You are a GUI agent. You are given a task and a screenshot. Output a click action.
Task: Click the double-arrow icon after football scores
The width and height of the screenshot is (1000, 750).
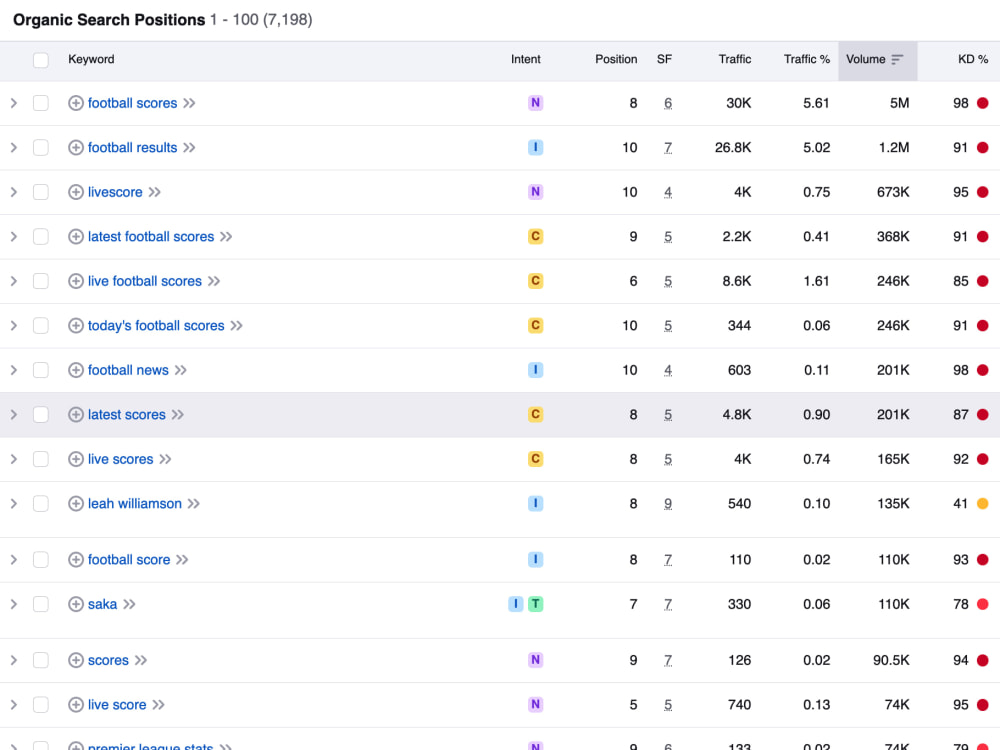[189, 103]
